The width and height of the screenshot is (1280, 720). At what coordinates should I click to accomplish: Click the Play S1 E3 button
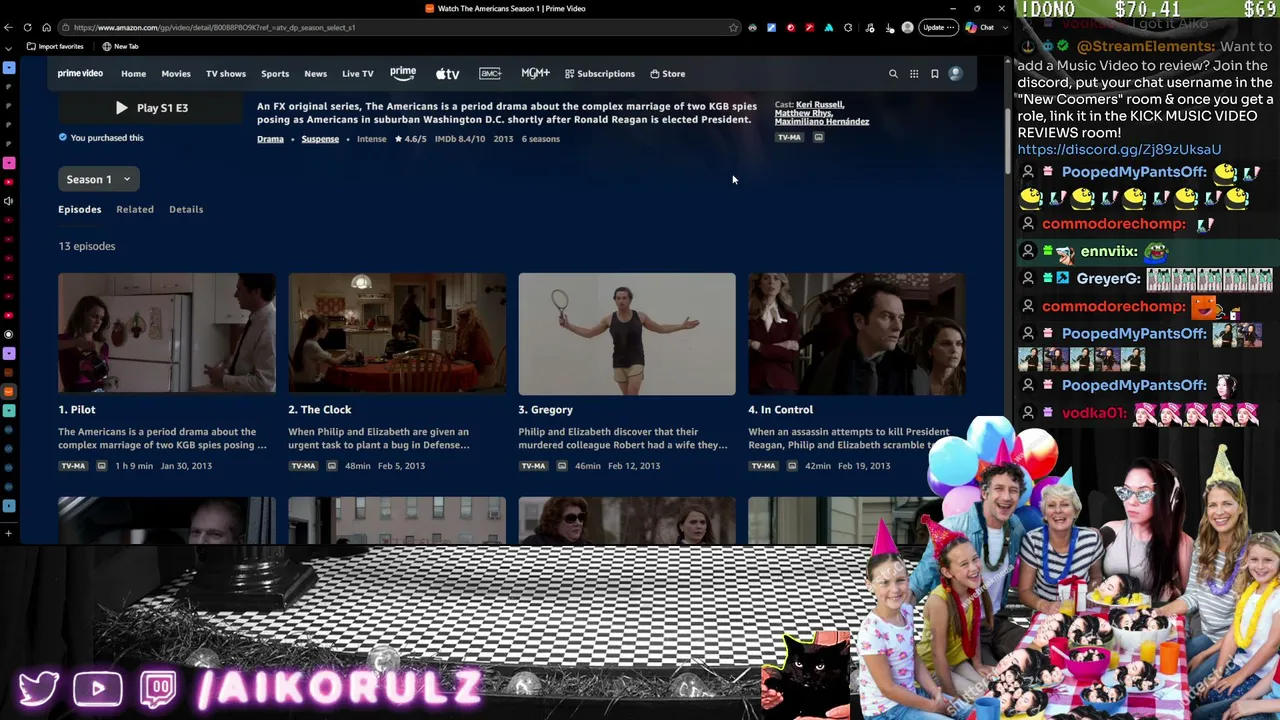click(x=151, y=107)
